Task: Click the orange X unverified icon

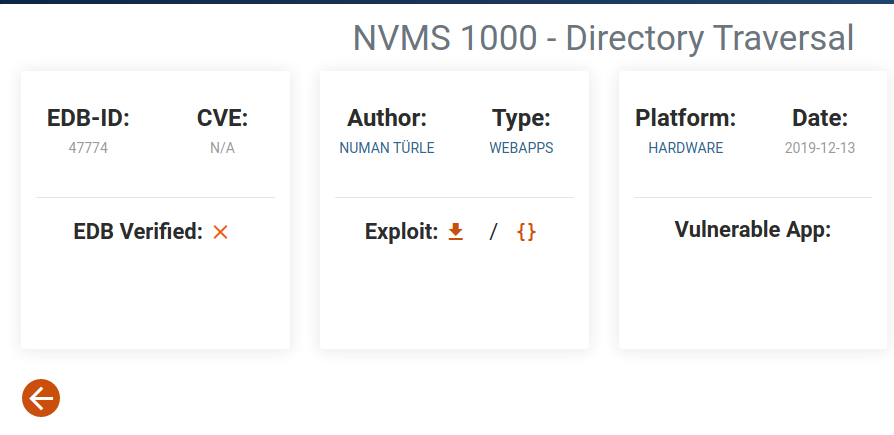Action: pyautogui.click(x=221, y=232)
